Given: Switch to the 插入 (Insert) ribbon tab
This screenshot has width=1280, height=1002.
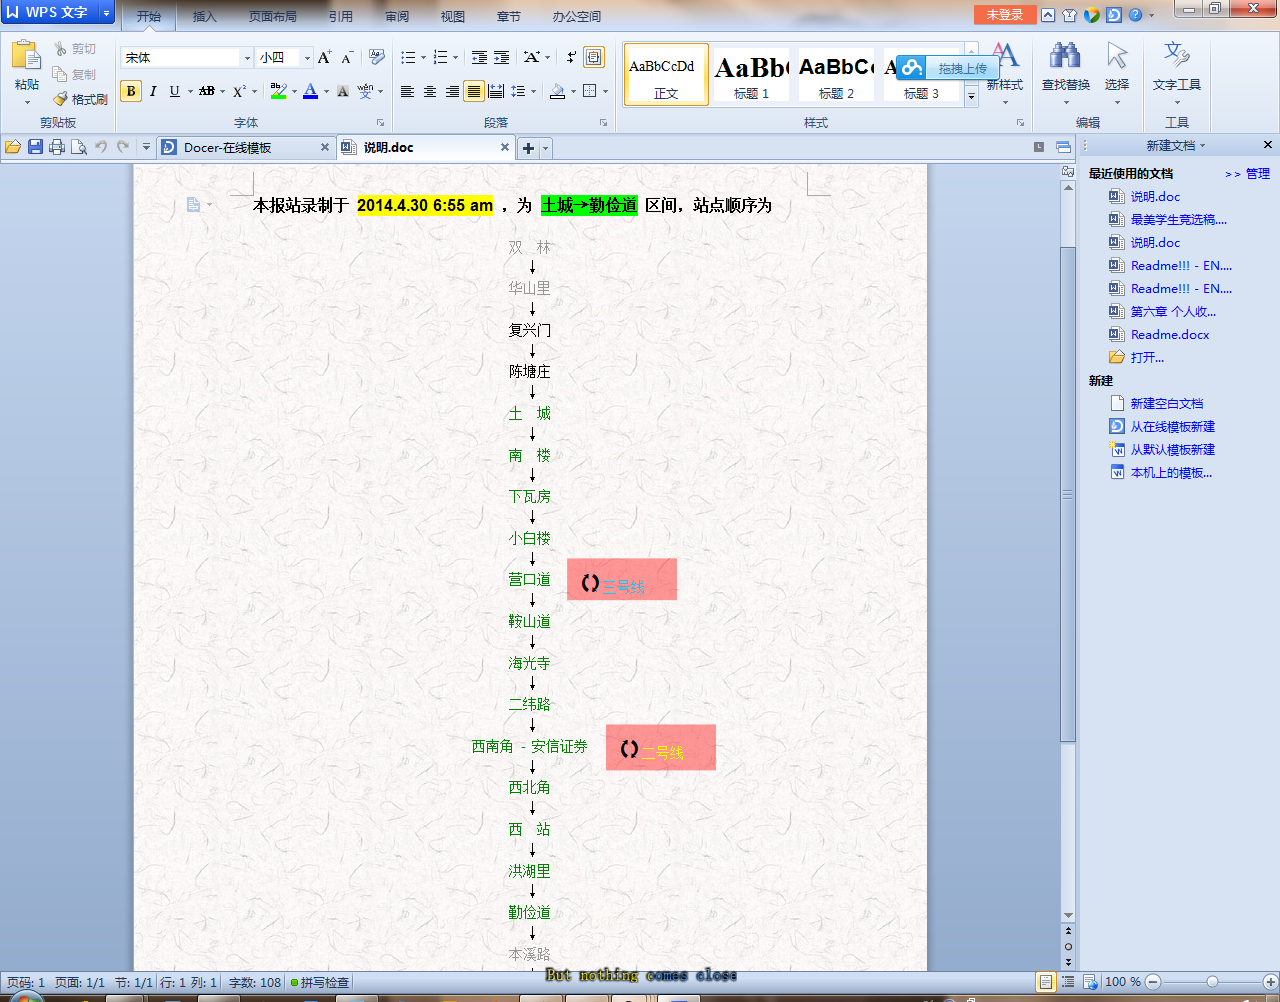Looking at the screenshot, I should point(204,16).
